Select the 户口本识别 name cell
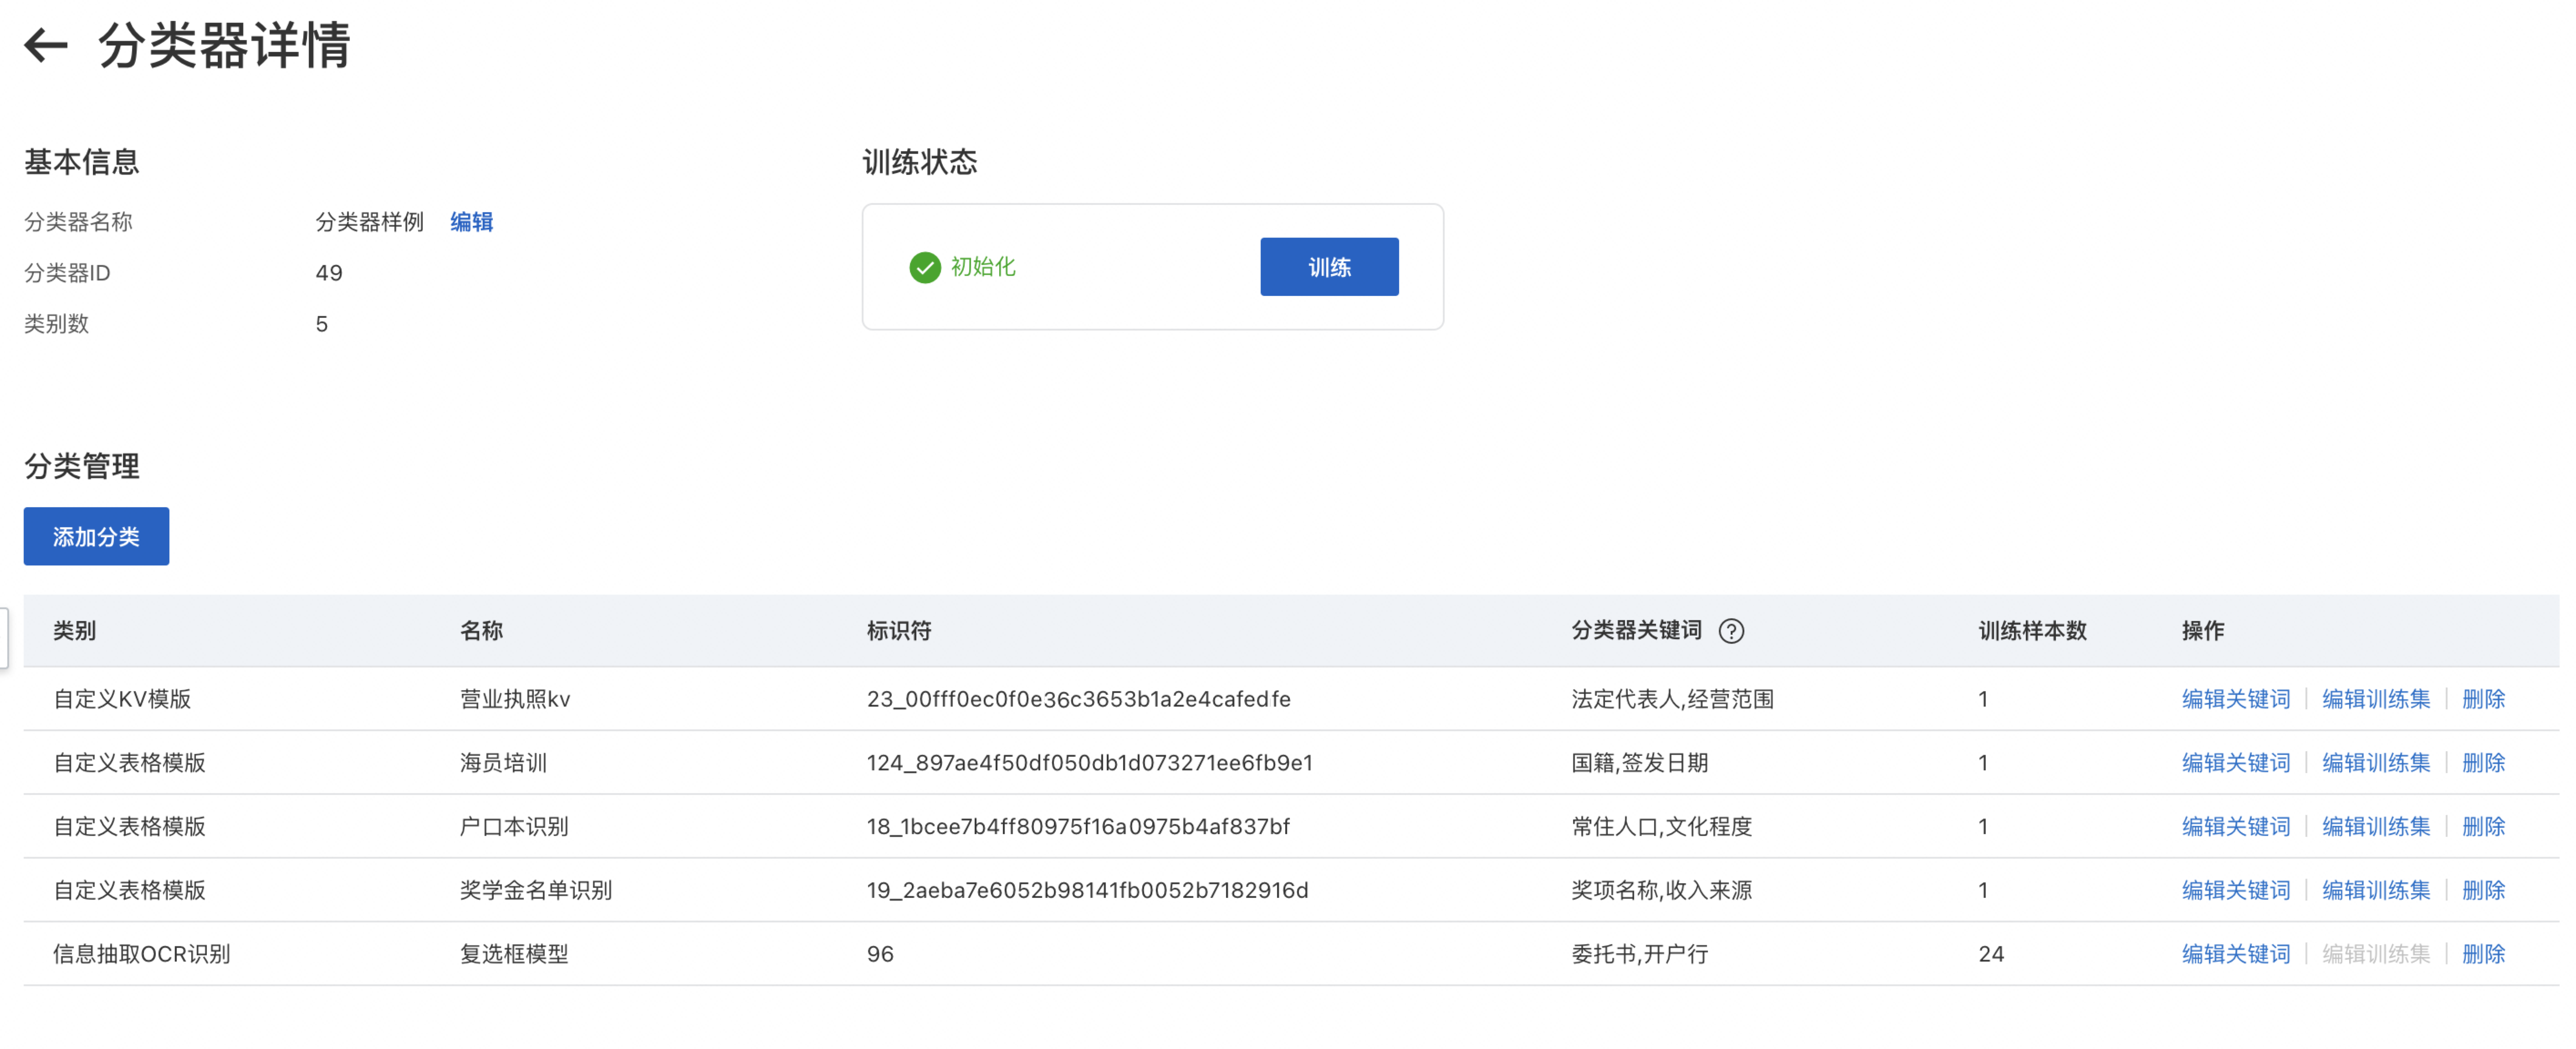2576x1049 pixels. tap(514, 827)
